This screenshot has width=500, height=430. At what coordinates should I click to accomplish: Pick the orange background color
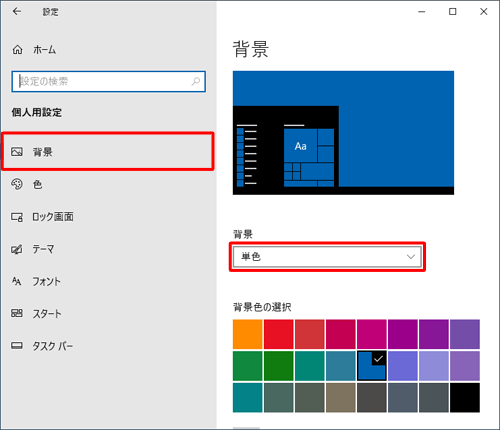coord(247,334)
